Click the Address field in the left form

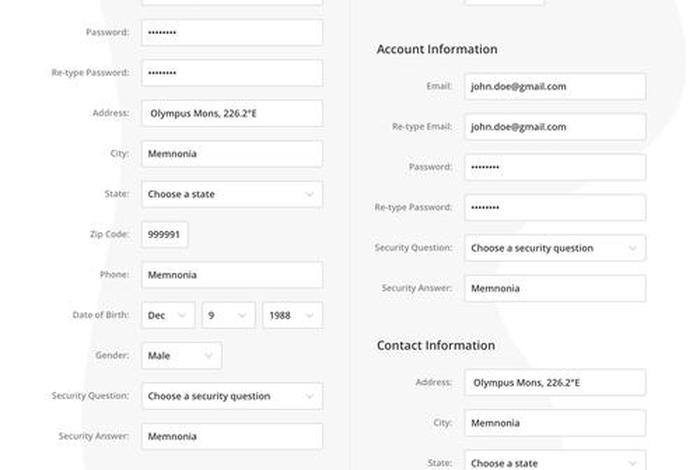(232, 113)
